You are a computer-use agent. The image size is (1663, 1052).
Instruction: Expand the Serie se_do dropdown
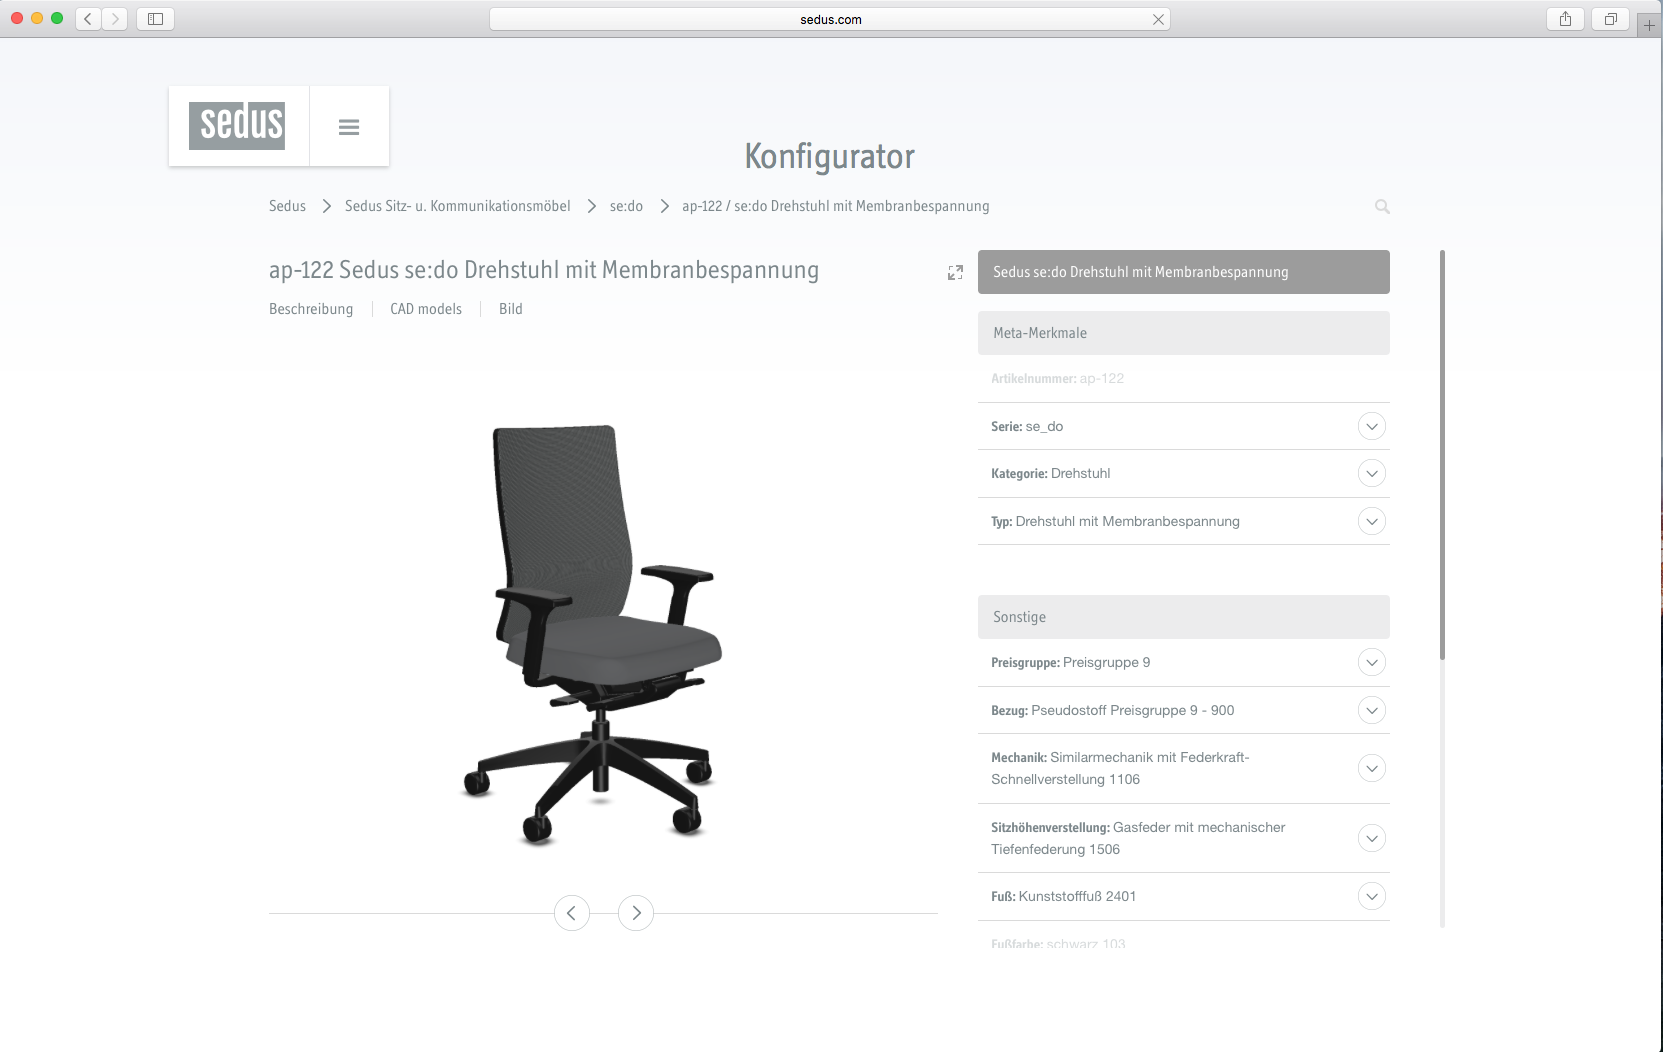tap(1372, 426)
